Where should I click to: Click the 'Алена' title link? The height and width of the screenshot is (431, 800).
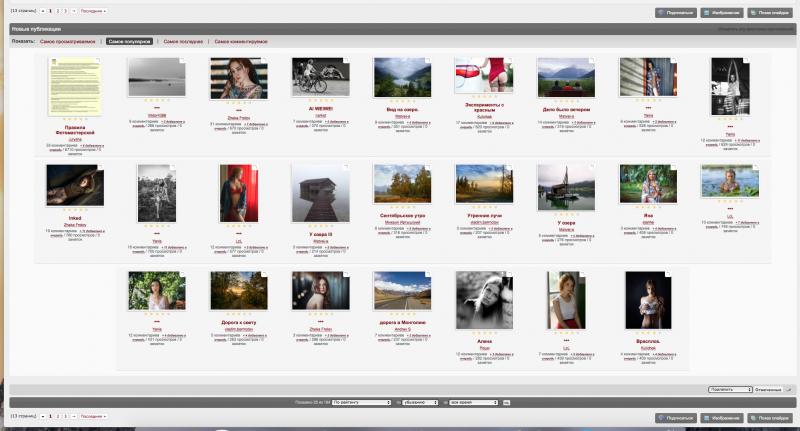484,341
